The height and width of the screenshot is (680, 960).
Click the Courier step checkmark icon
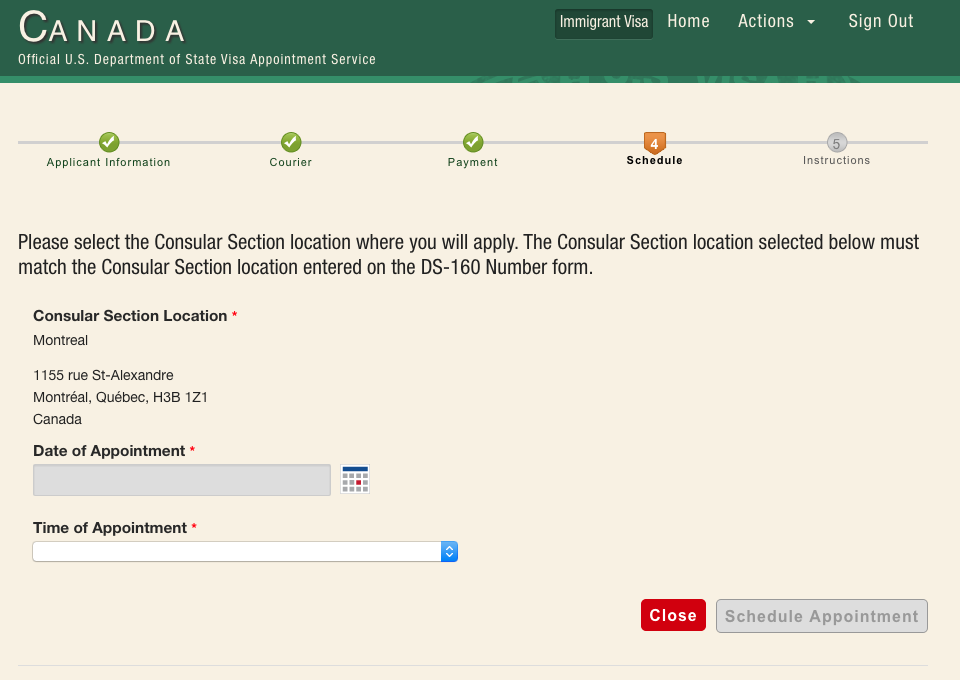[x=291, y=142]
